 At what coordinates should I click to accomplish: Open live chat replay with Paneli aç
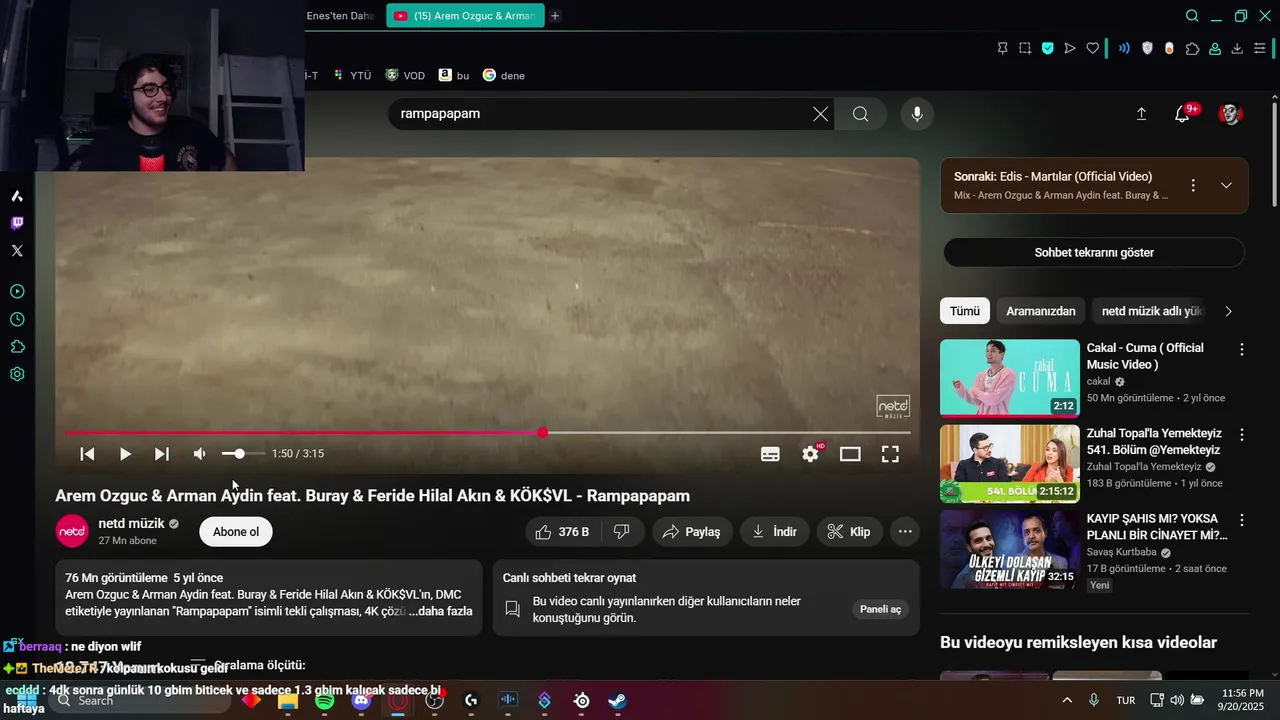click(881, 609)
